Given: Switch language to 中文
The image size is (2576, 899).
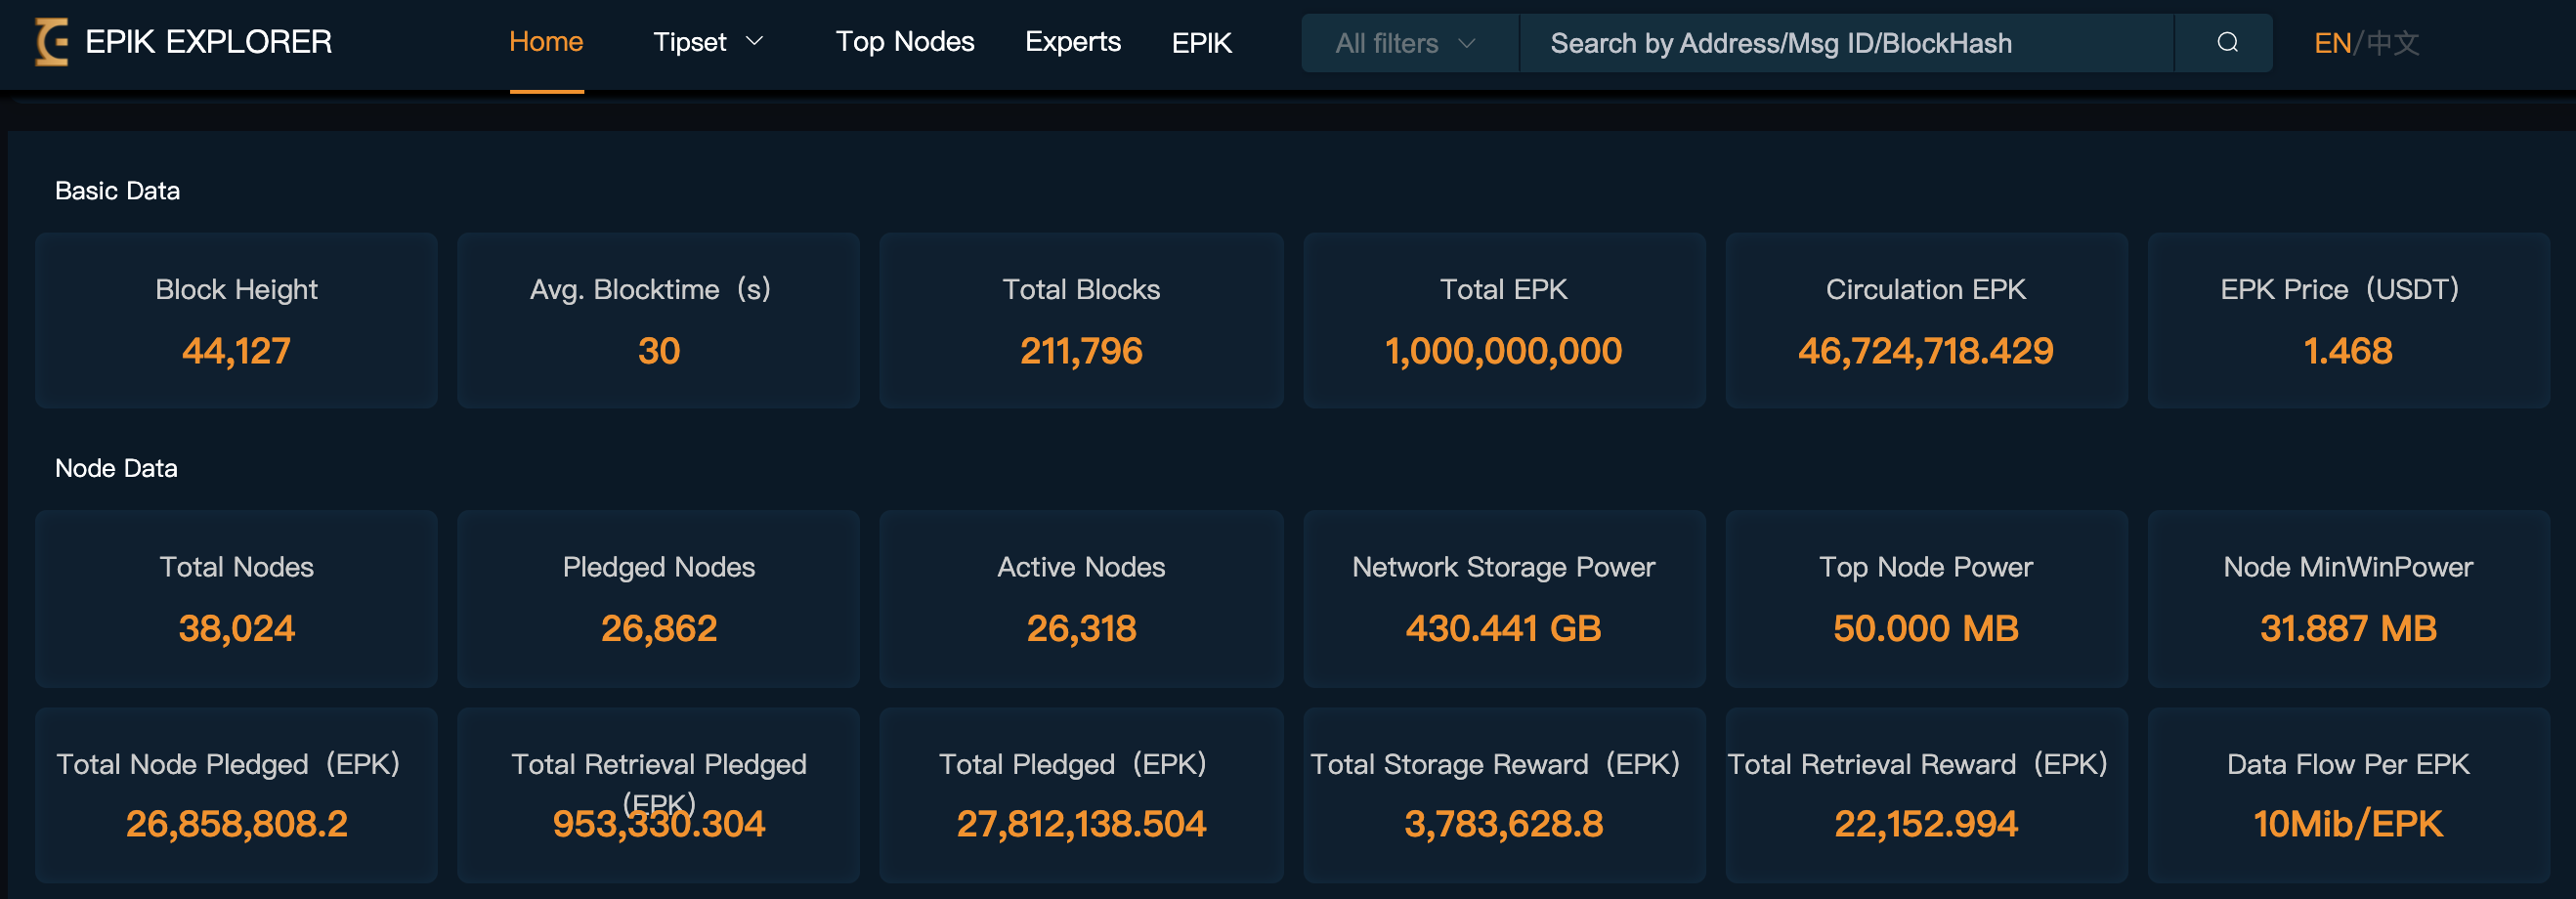Looking at the screenshot, I should click(x=2393, y=43).
